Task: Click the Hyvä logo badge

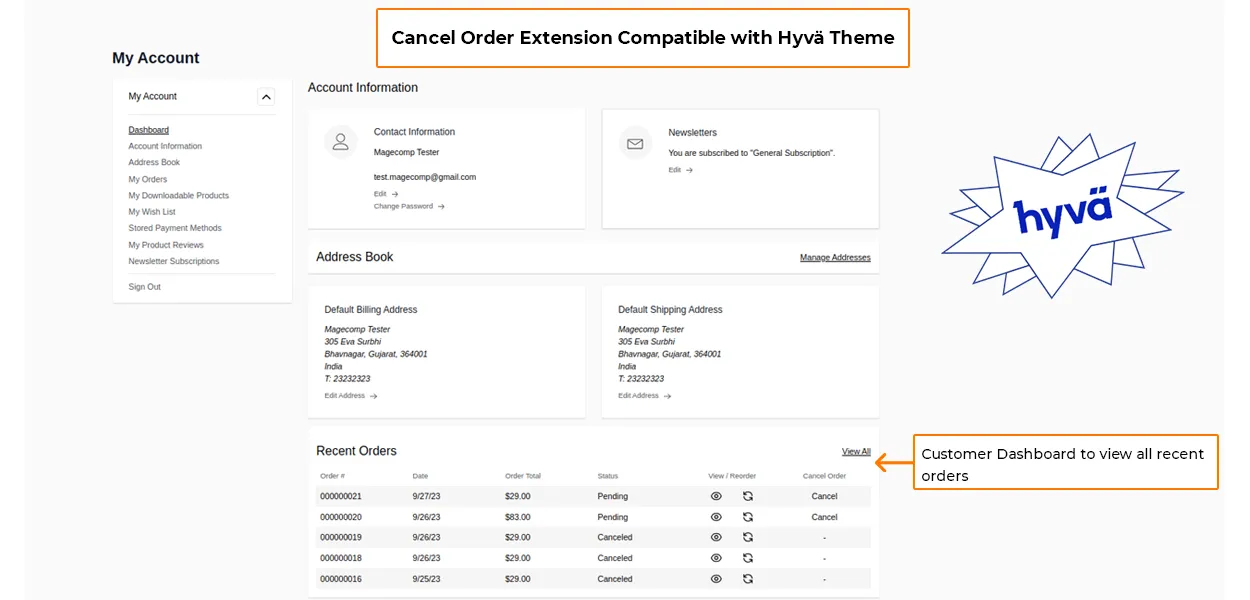Action: click(1062, 216)
